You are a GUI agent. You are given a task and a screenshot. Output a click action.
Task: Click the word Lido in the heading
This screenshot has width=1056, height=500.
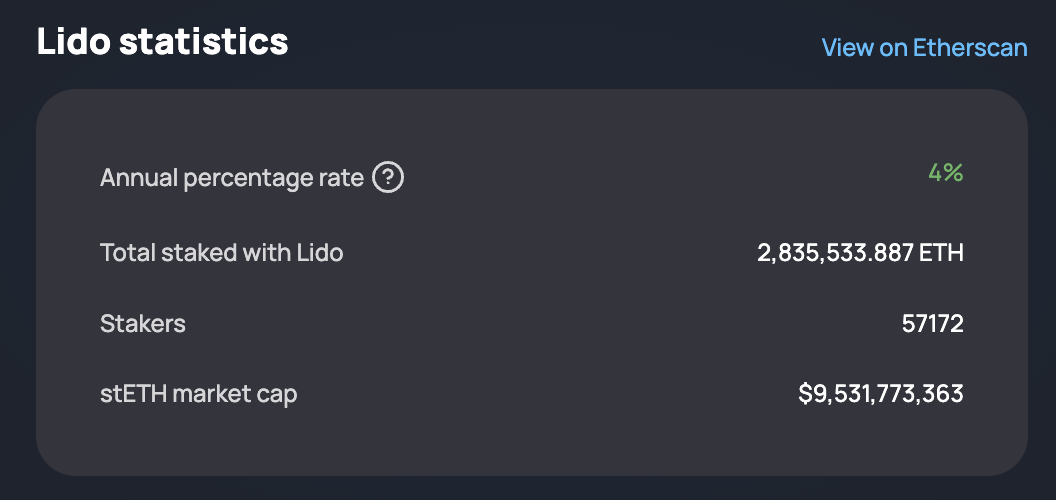73,42
